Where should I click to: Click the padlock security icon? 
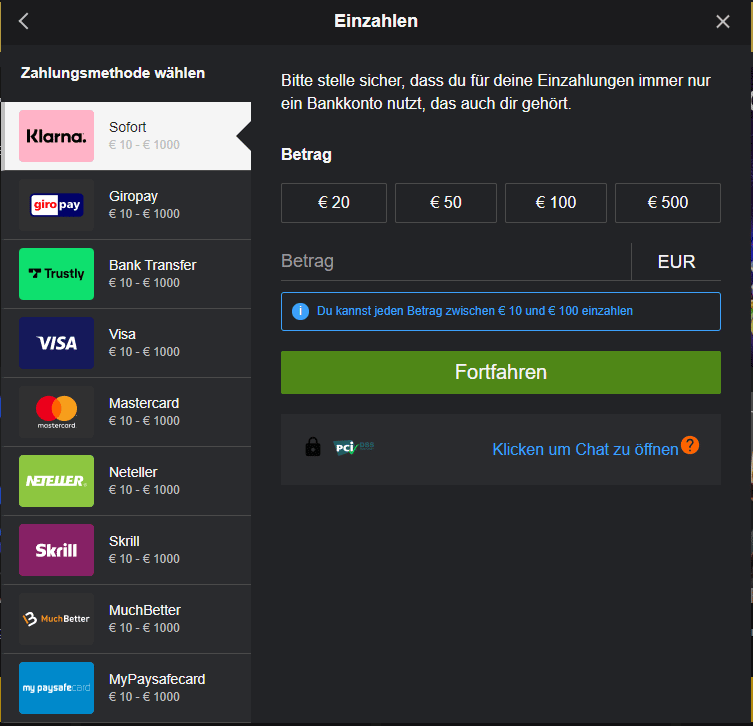click(x=313, y=447)
